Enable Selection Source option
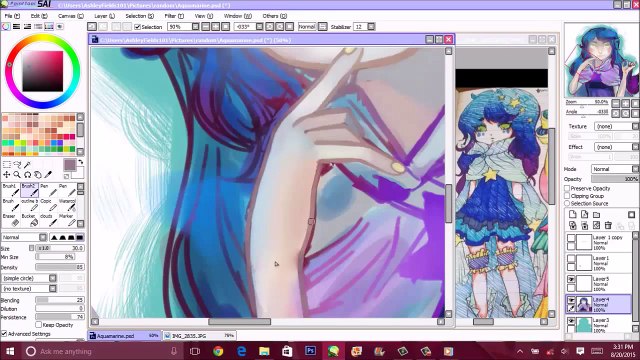This screenshot has height=360, width=640. [567, 203]
